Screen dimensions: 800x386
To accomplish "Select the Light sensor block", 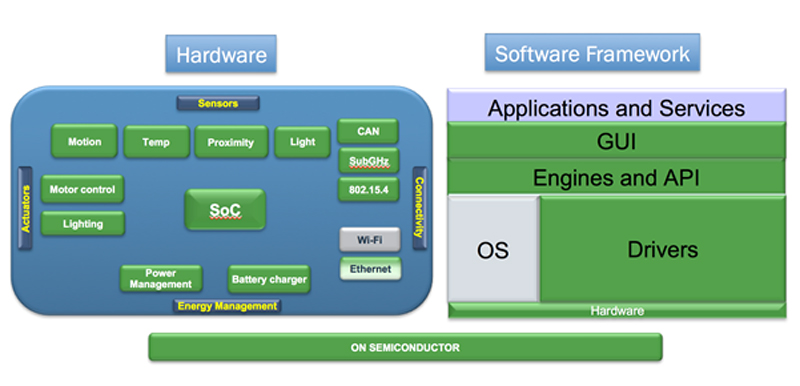I will pos(302,142).
